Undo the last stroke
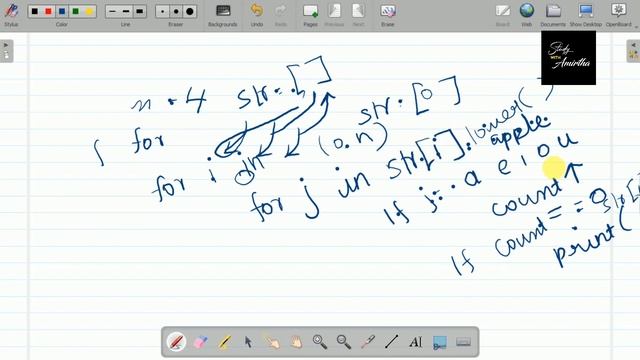This screenshot has width=640, height=360. 257,15
